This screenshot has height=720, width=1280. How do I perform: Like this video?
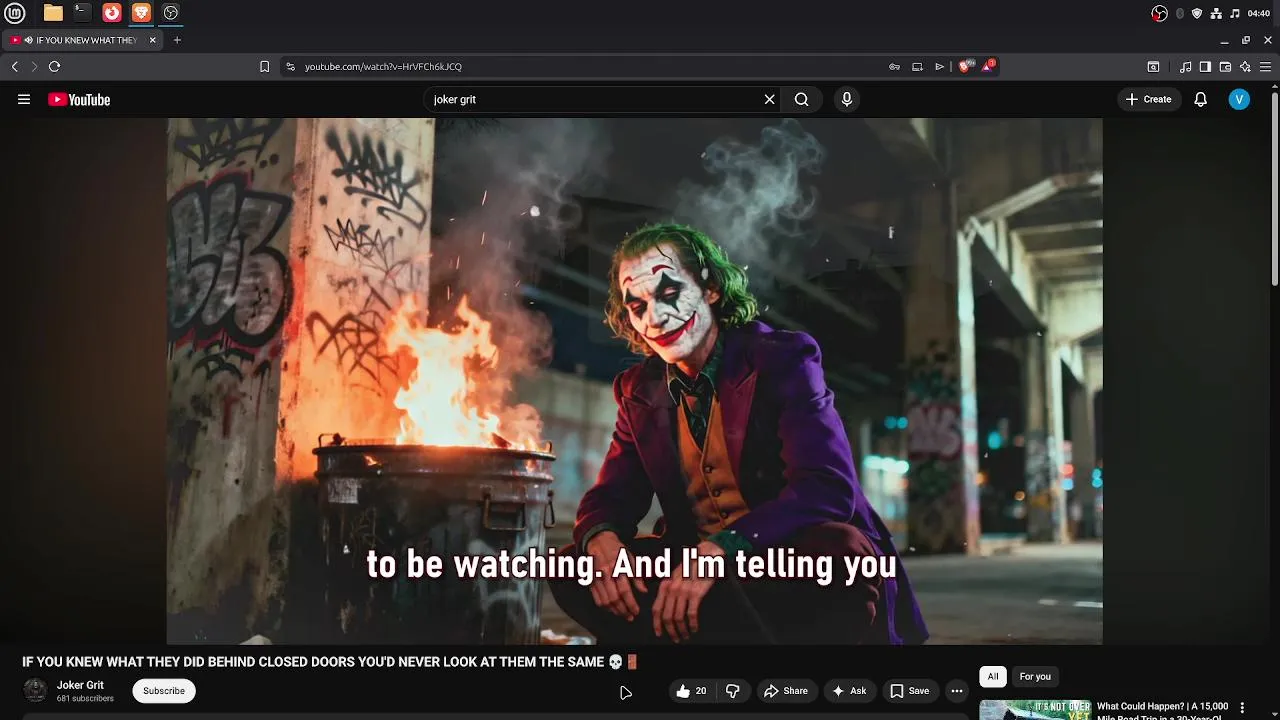tap(691, 691)
